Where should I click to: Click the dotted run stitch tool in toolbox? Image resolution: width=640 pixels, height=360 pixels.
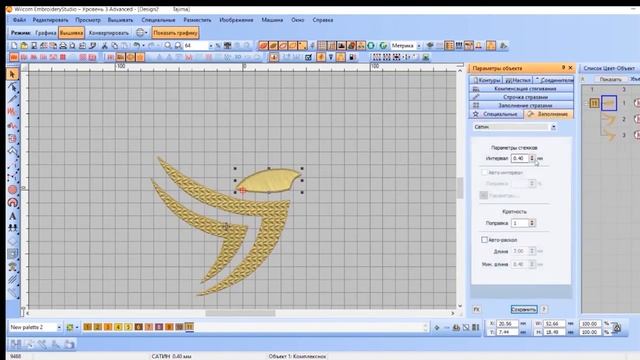tap(13, 164)
